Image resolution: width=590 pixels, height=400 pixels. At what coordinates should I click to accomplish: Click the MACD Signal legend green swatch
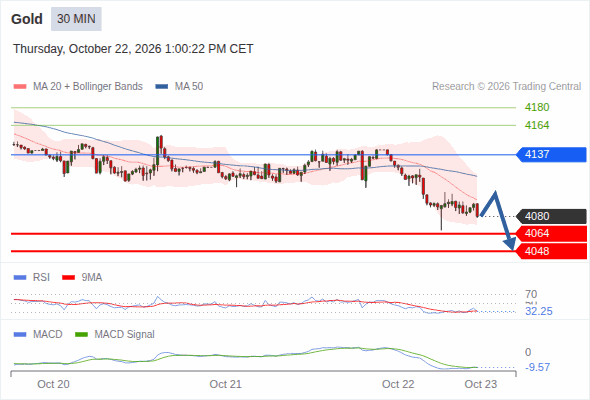pos(81,335)
